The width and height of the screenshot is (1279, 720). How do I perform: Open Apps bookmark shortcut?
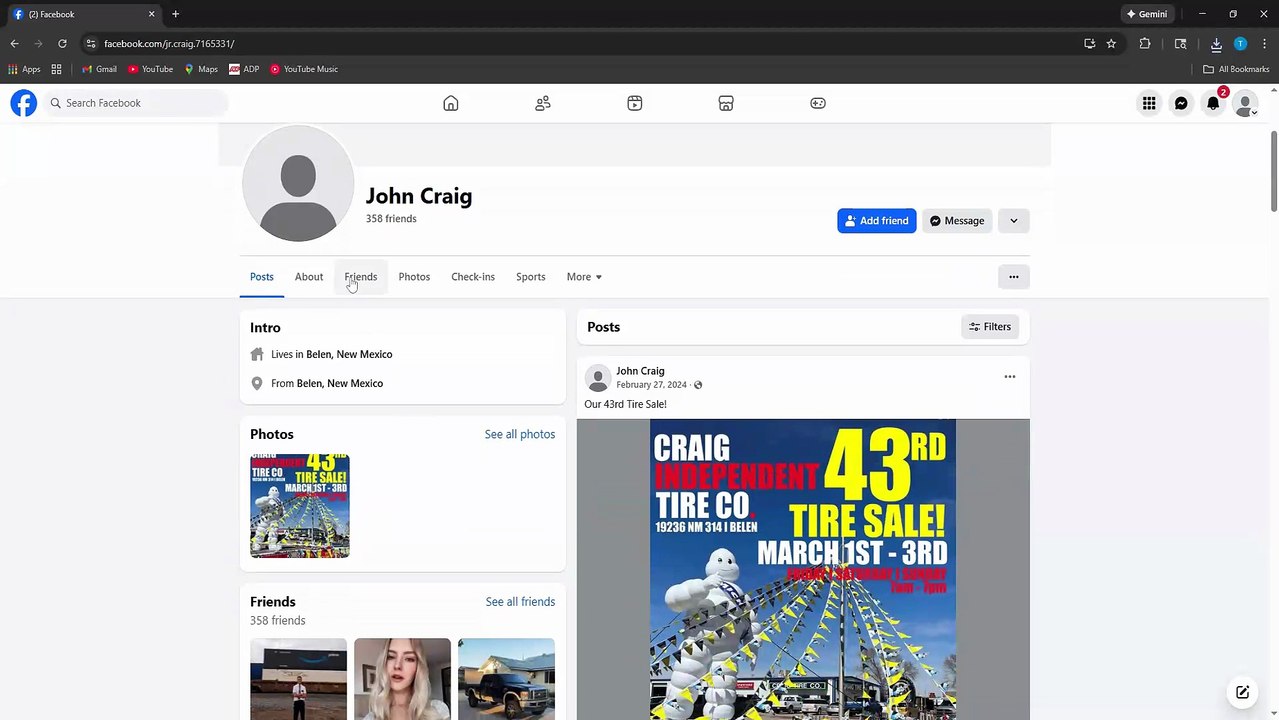pos(24,69)
